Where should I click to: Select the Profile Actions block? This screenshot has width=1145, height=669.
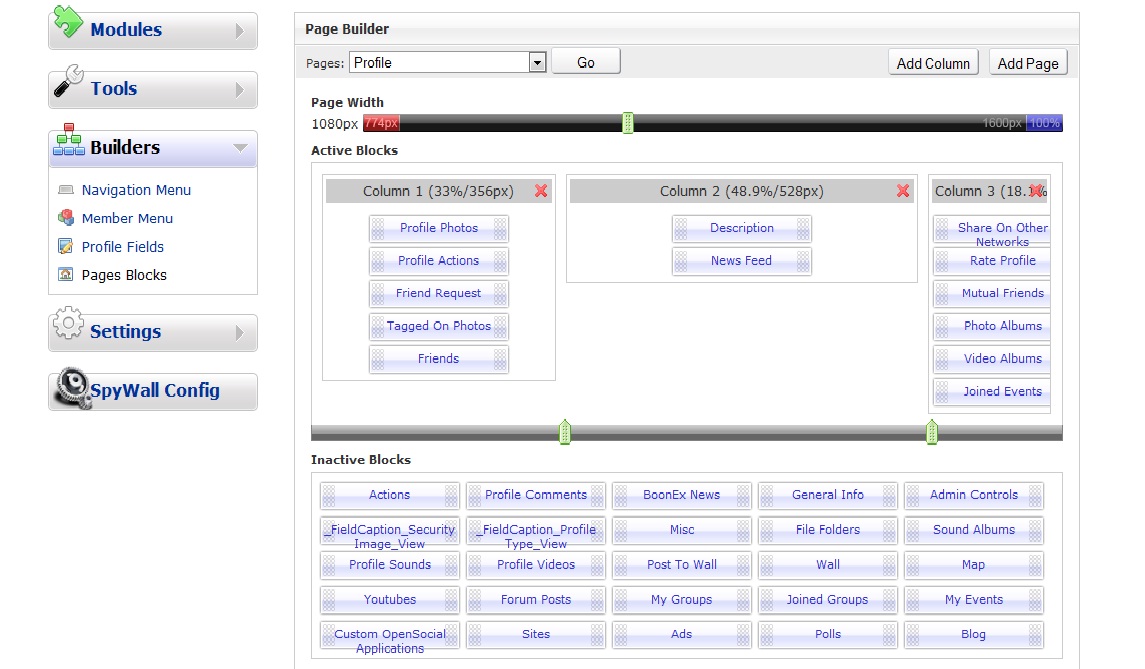[x=438, y=261]
